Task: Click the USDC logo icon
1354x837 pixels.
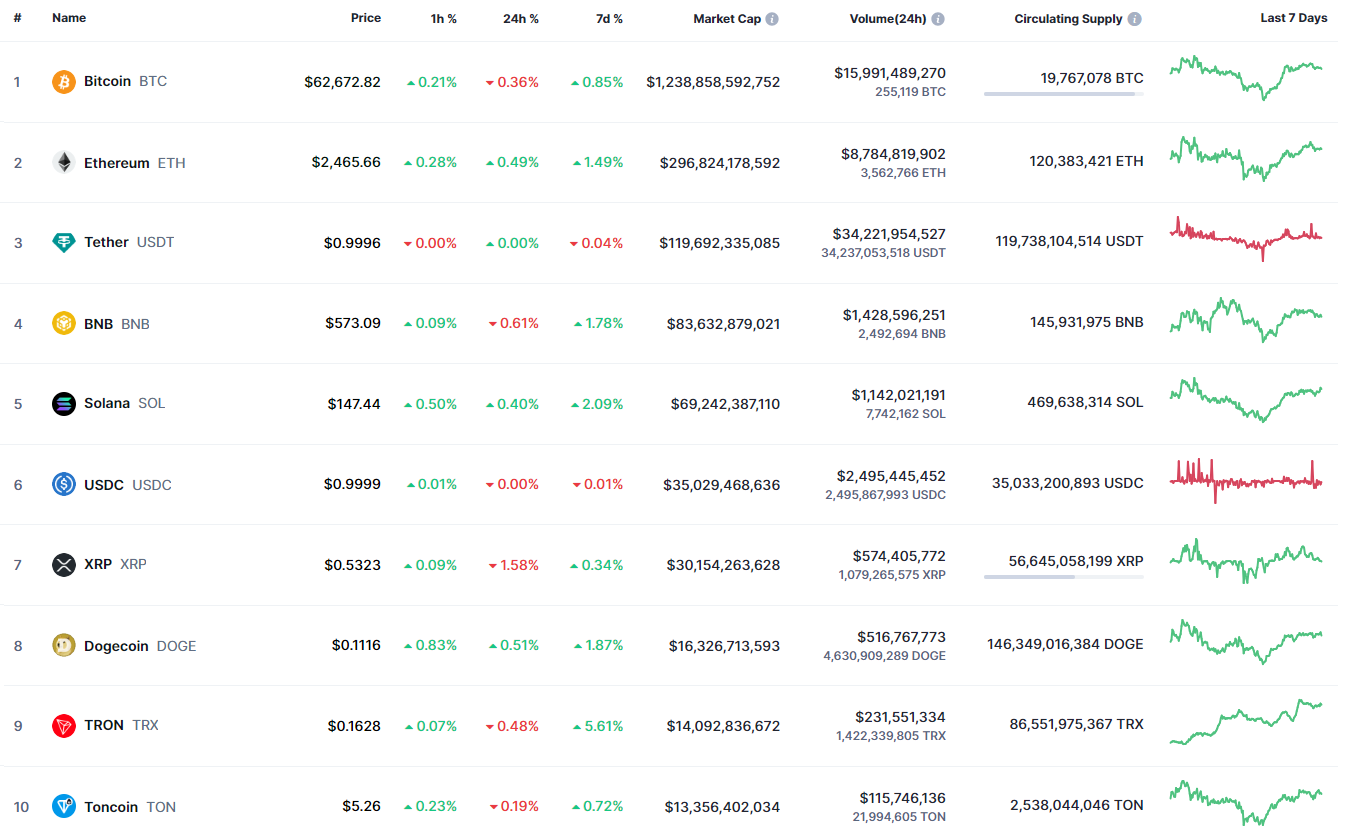Action: tap(64, 485)
